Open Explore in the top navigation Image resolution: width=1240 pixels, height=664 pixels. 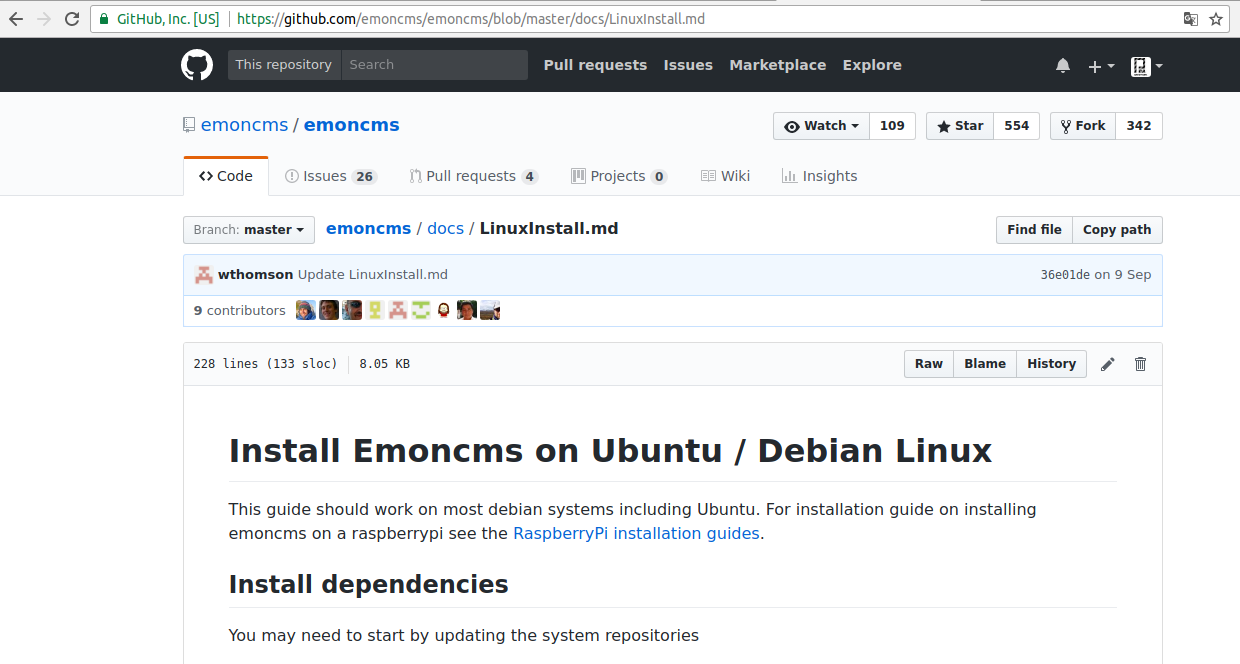pos(872,65)
